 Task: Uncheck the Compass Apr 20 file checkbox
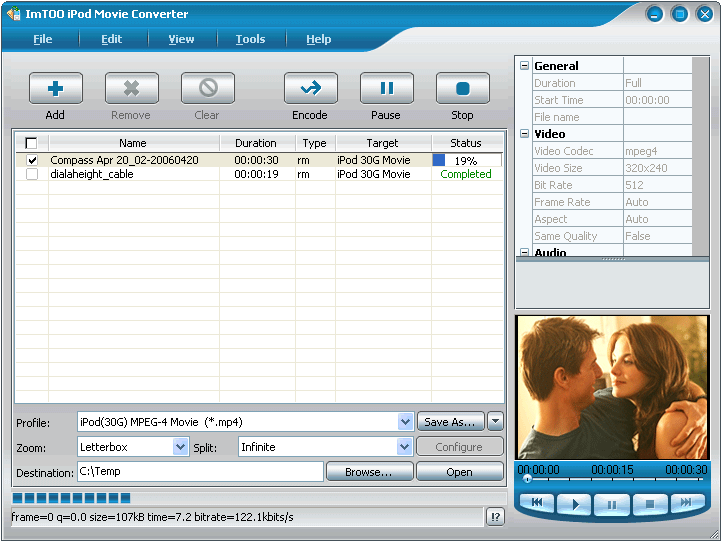point(32,160)
